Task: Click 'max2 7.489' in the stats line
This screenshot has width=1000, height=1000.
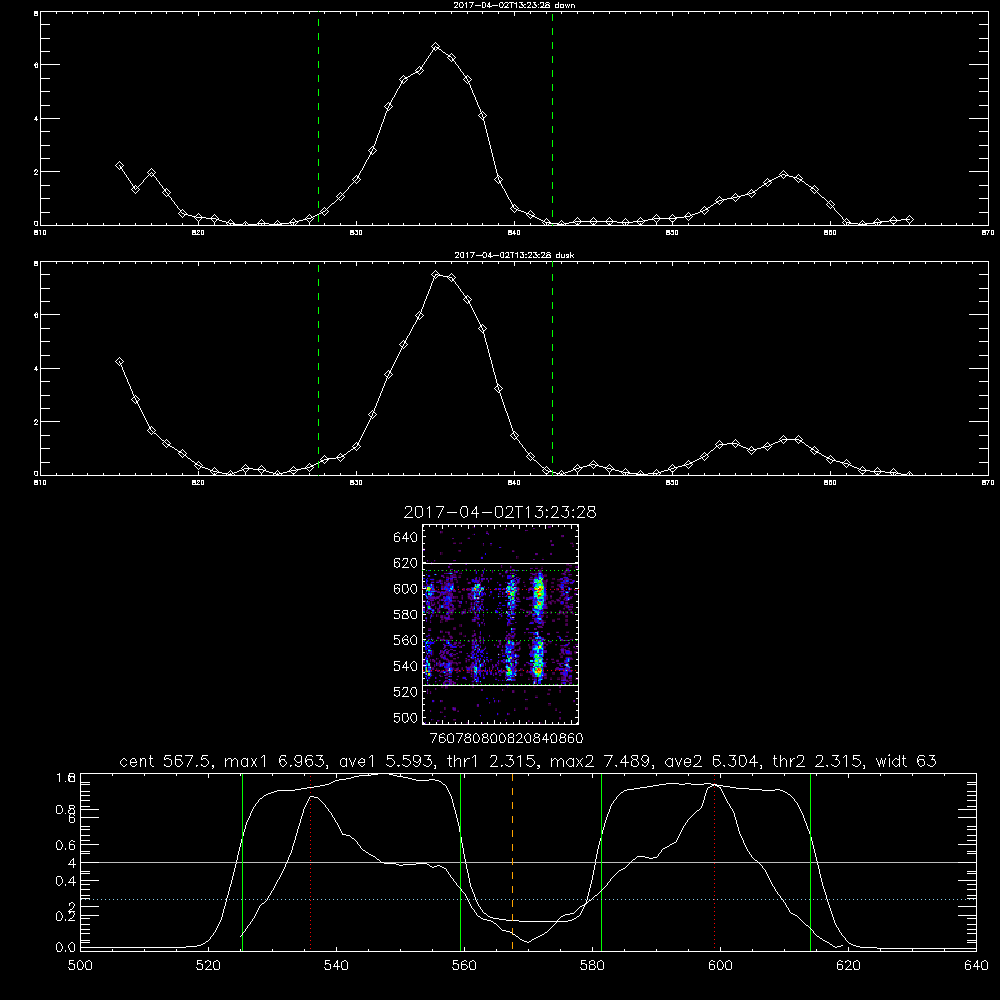Action: (601, 761)
